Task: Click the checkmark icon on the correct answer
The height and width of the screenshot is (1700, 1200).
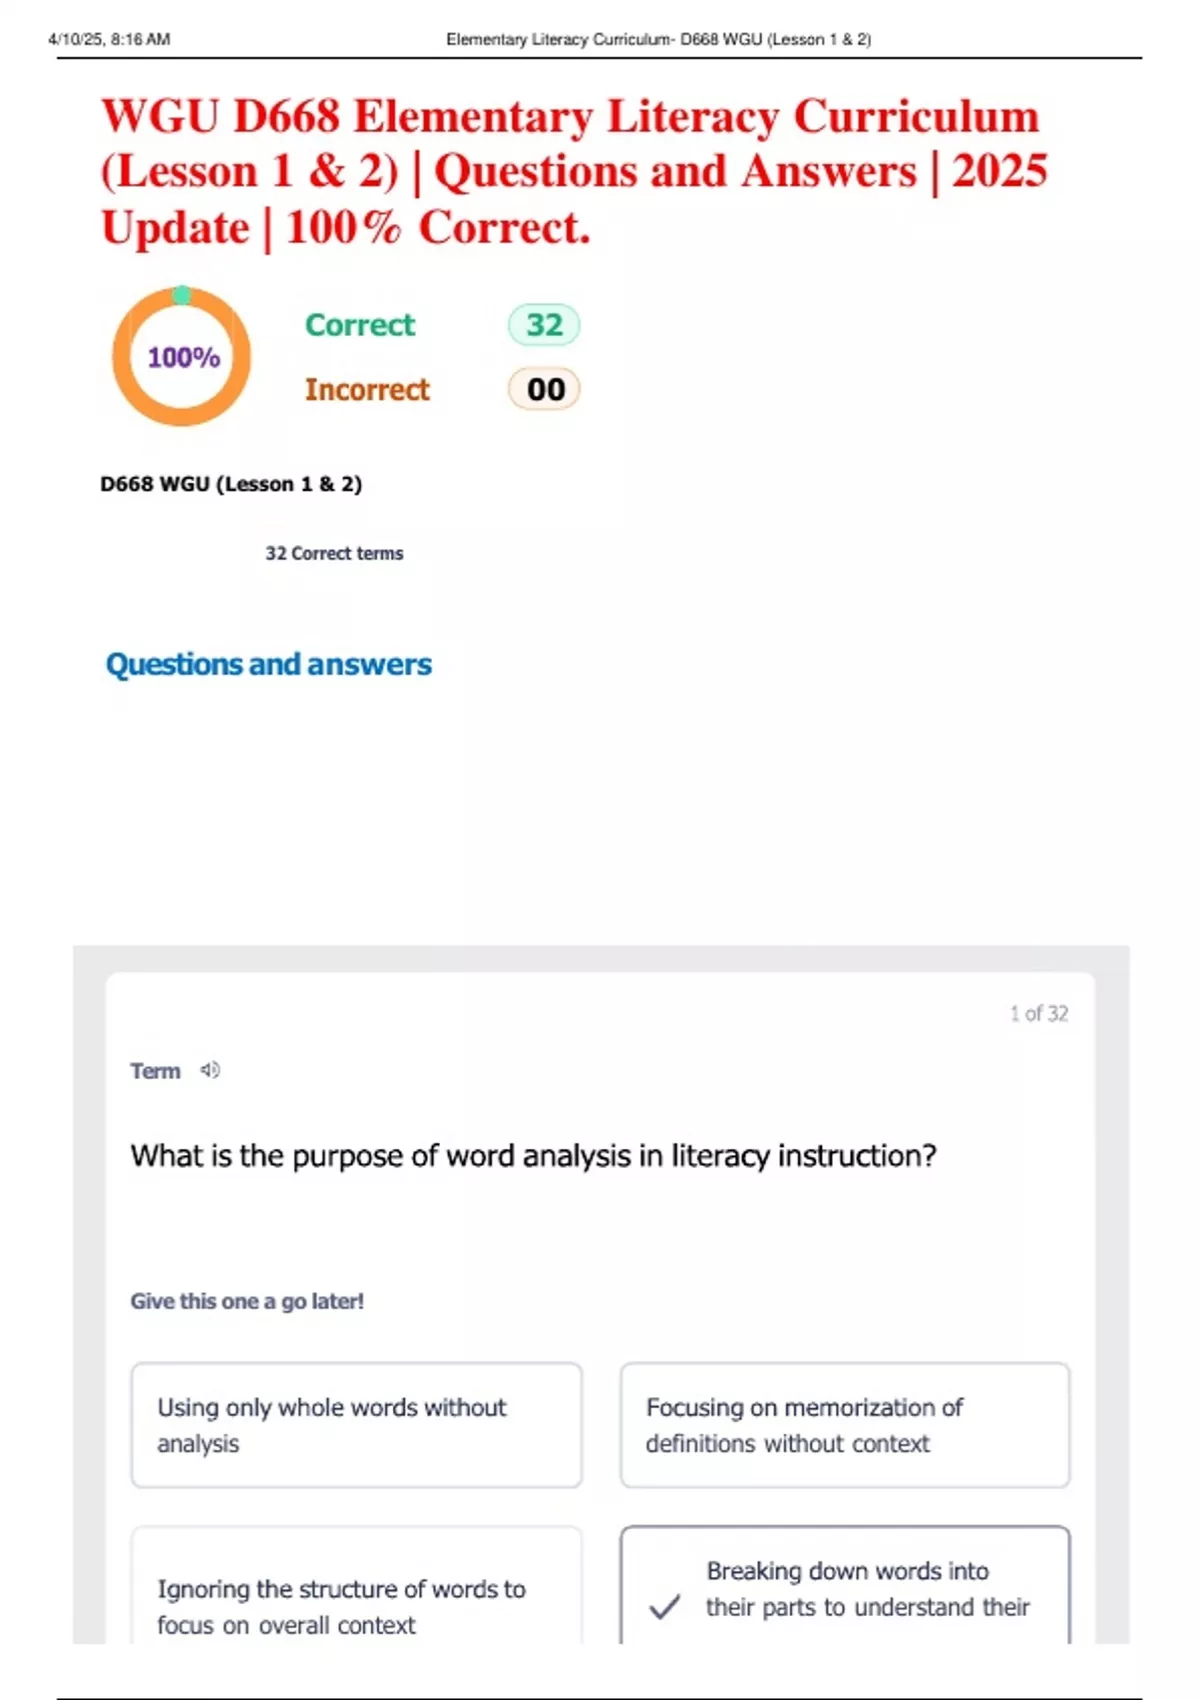Action: pyautogui.click(x=665, y=1606)
